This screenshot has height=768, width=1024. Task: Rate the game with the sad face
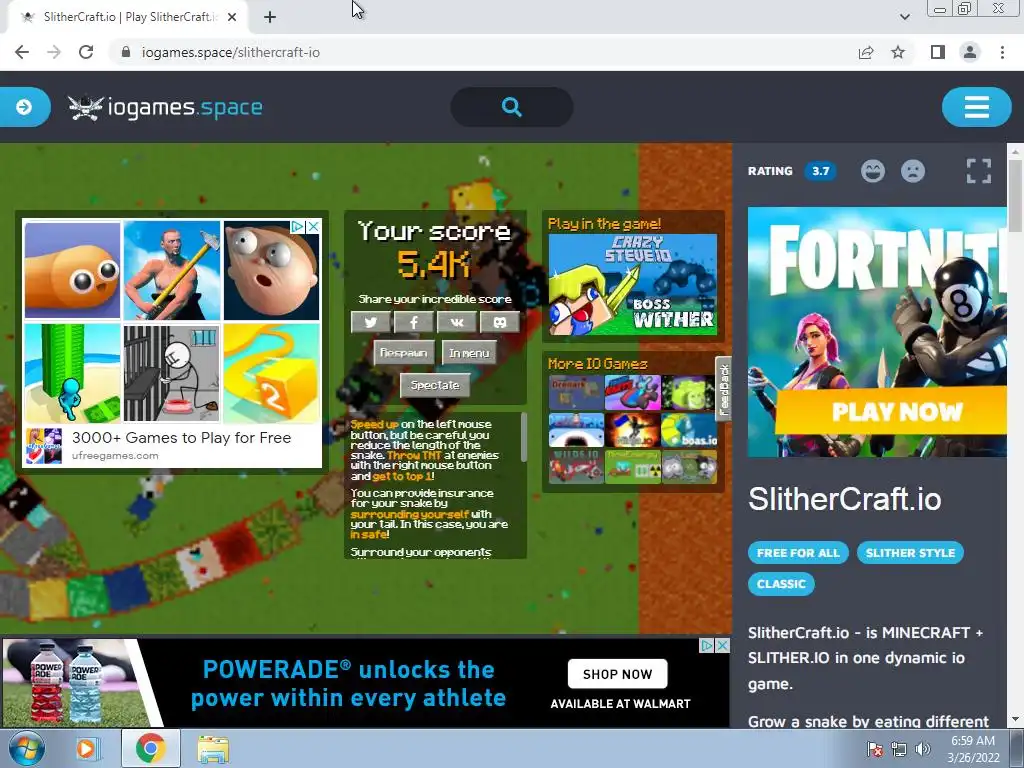[913, 171]
